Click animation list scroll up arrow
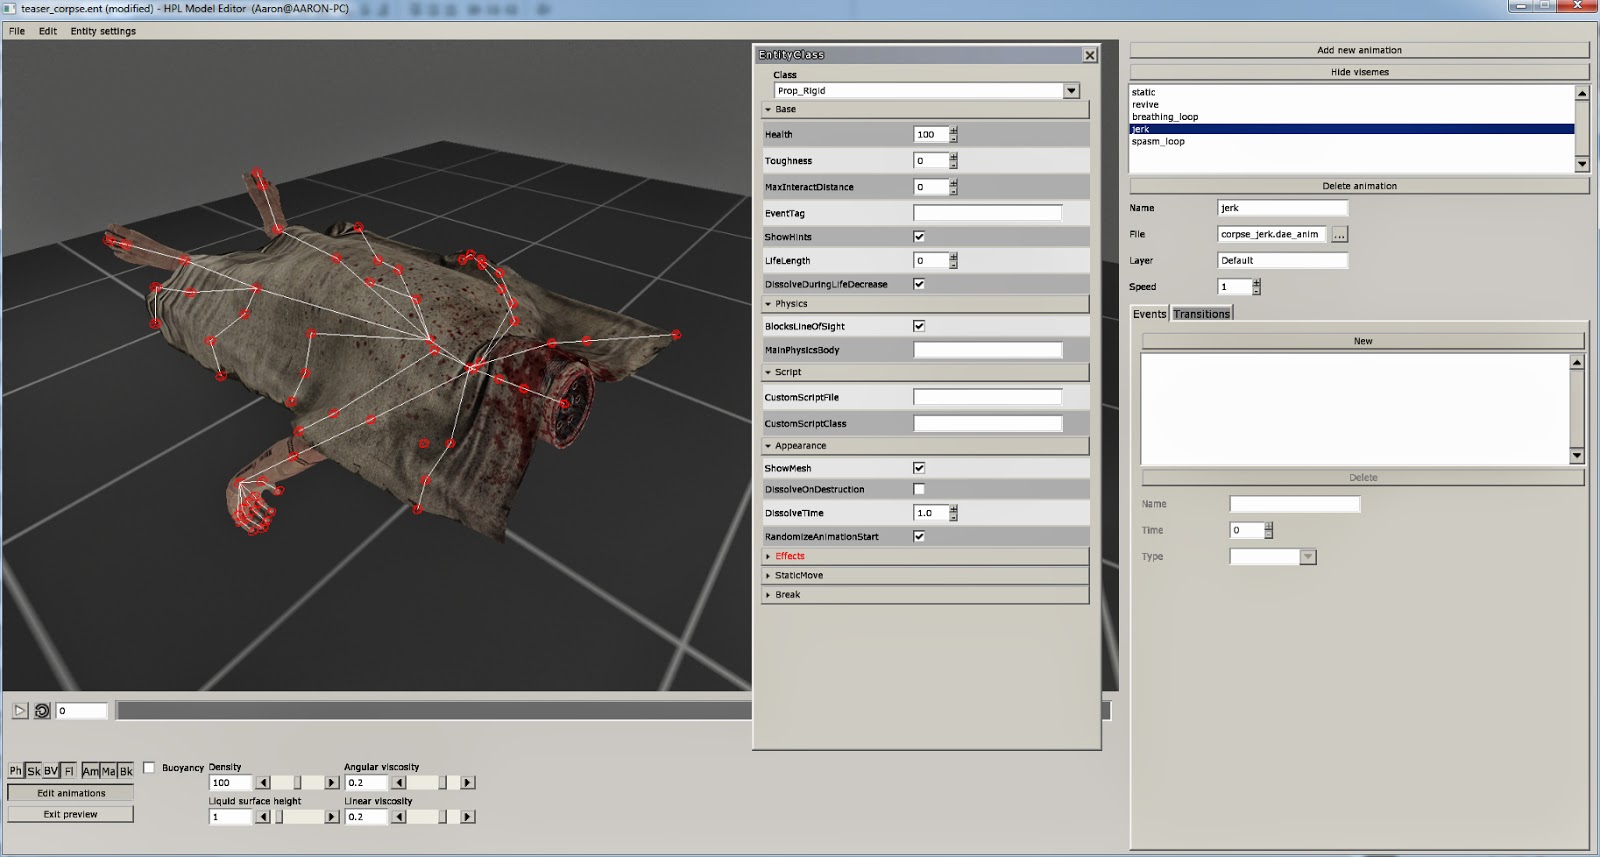This screenshot has height=857, width=1600. point(1582,93)
